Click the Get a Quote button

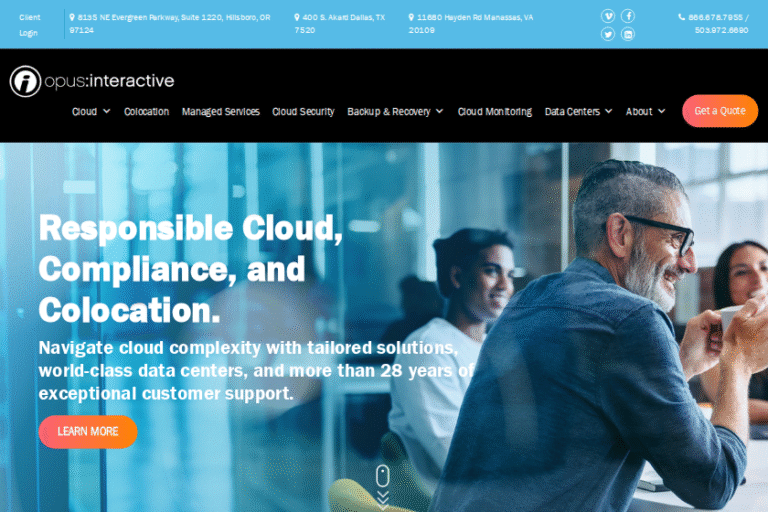[720, 111]
